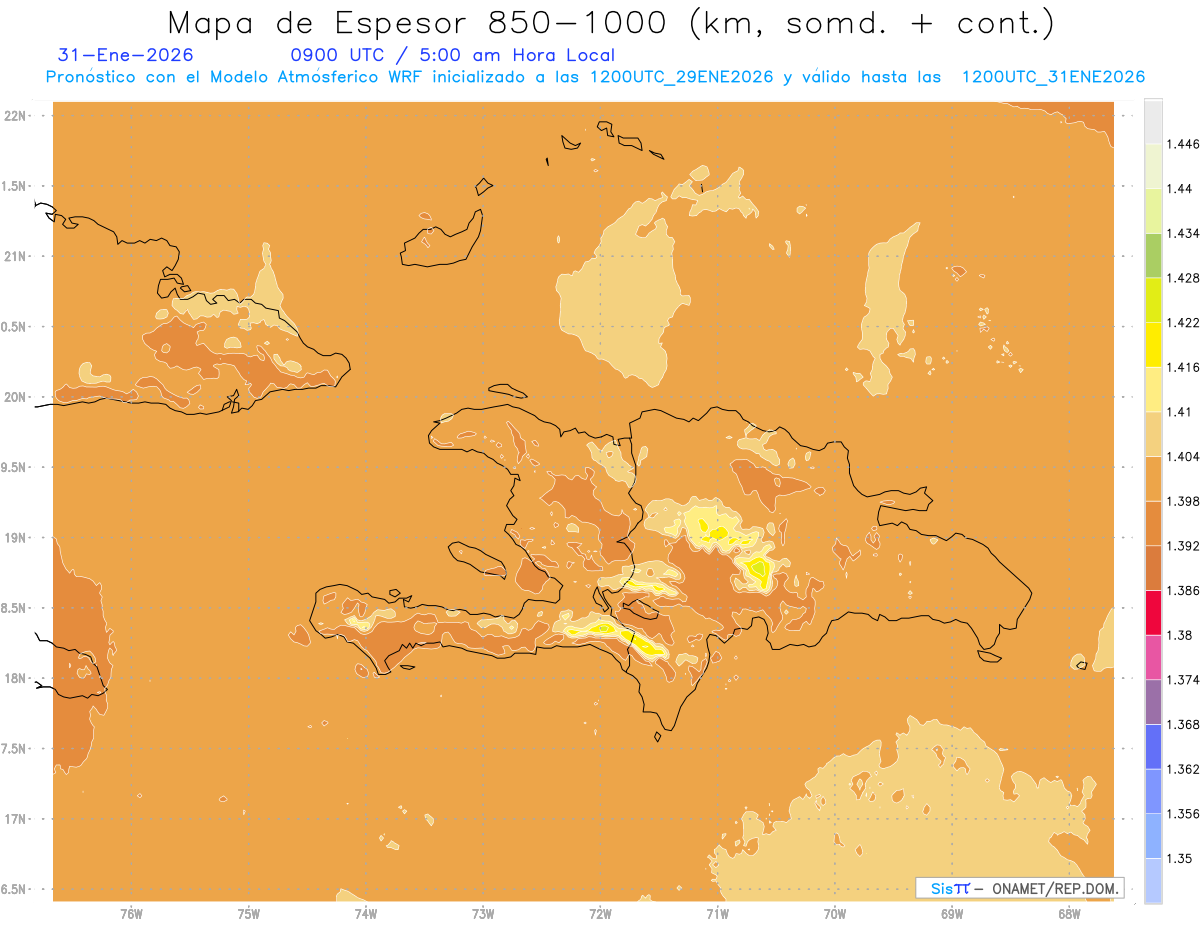Click the grey-white top segment of the legend
This screenshot has height=927, width=1200.
click(x=1153, y=121)
